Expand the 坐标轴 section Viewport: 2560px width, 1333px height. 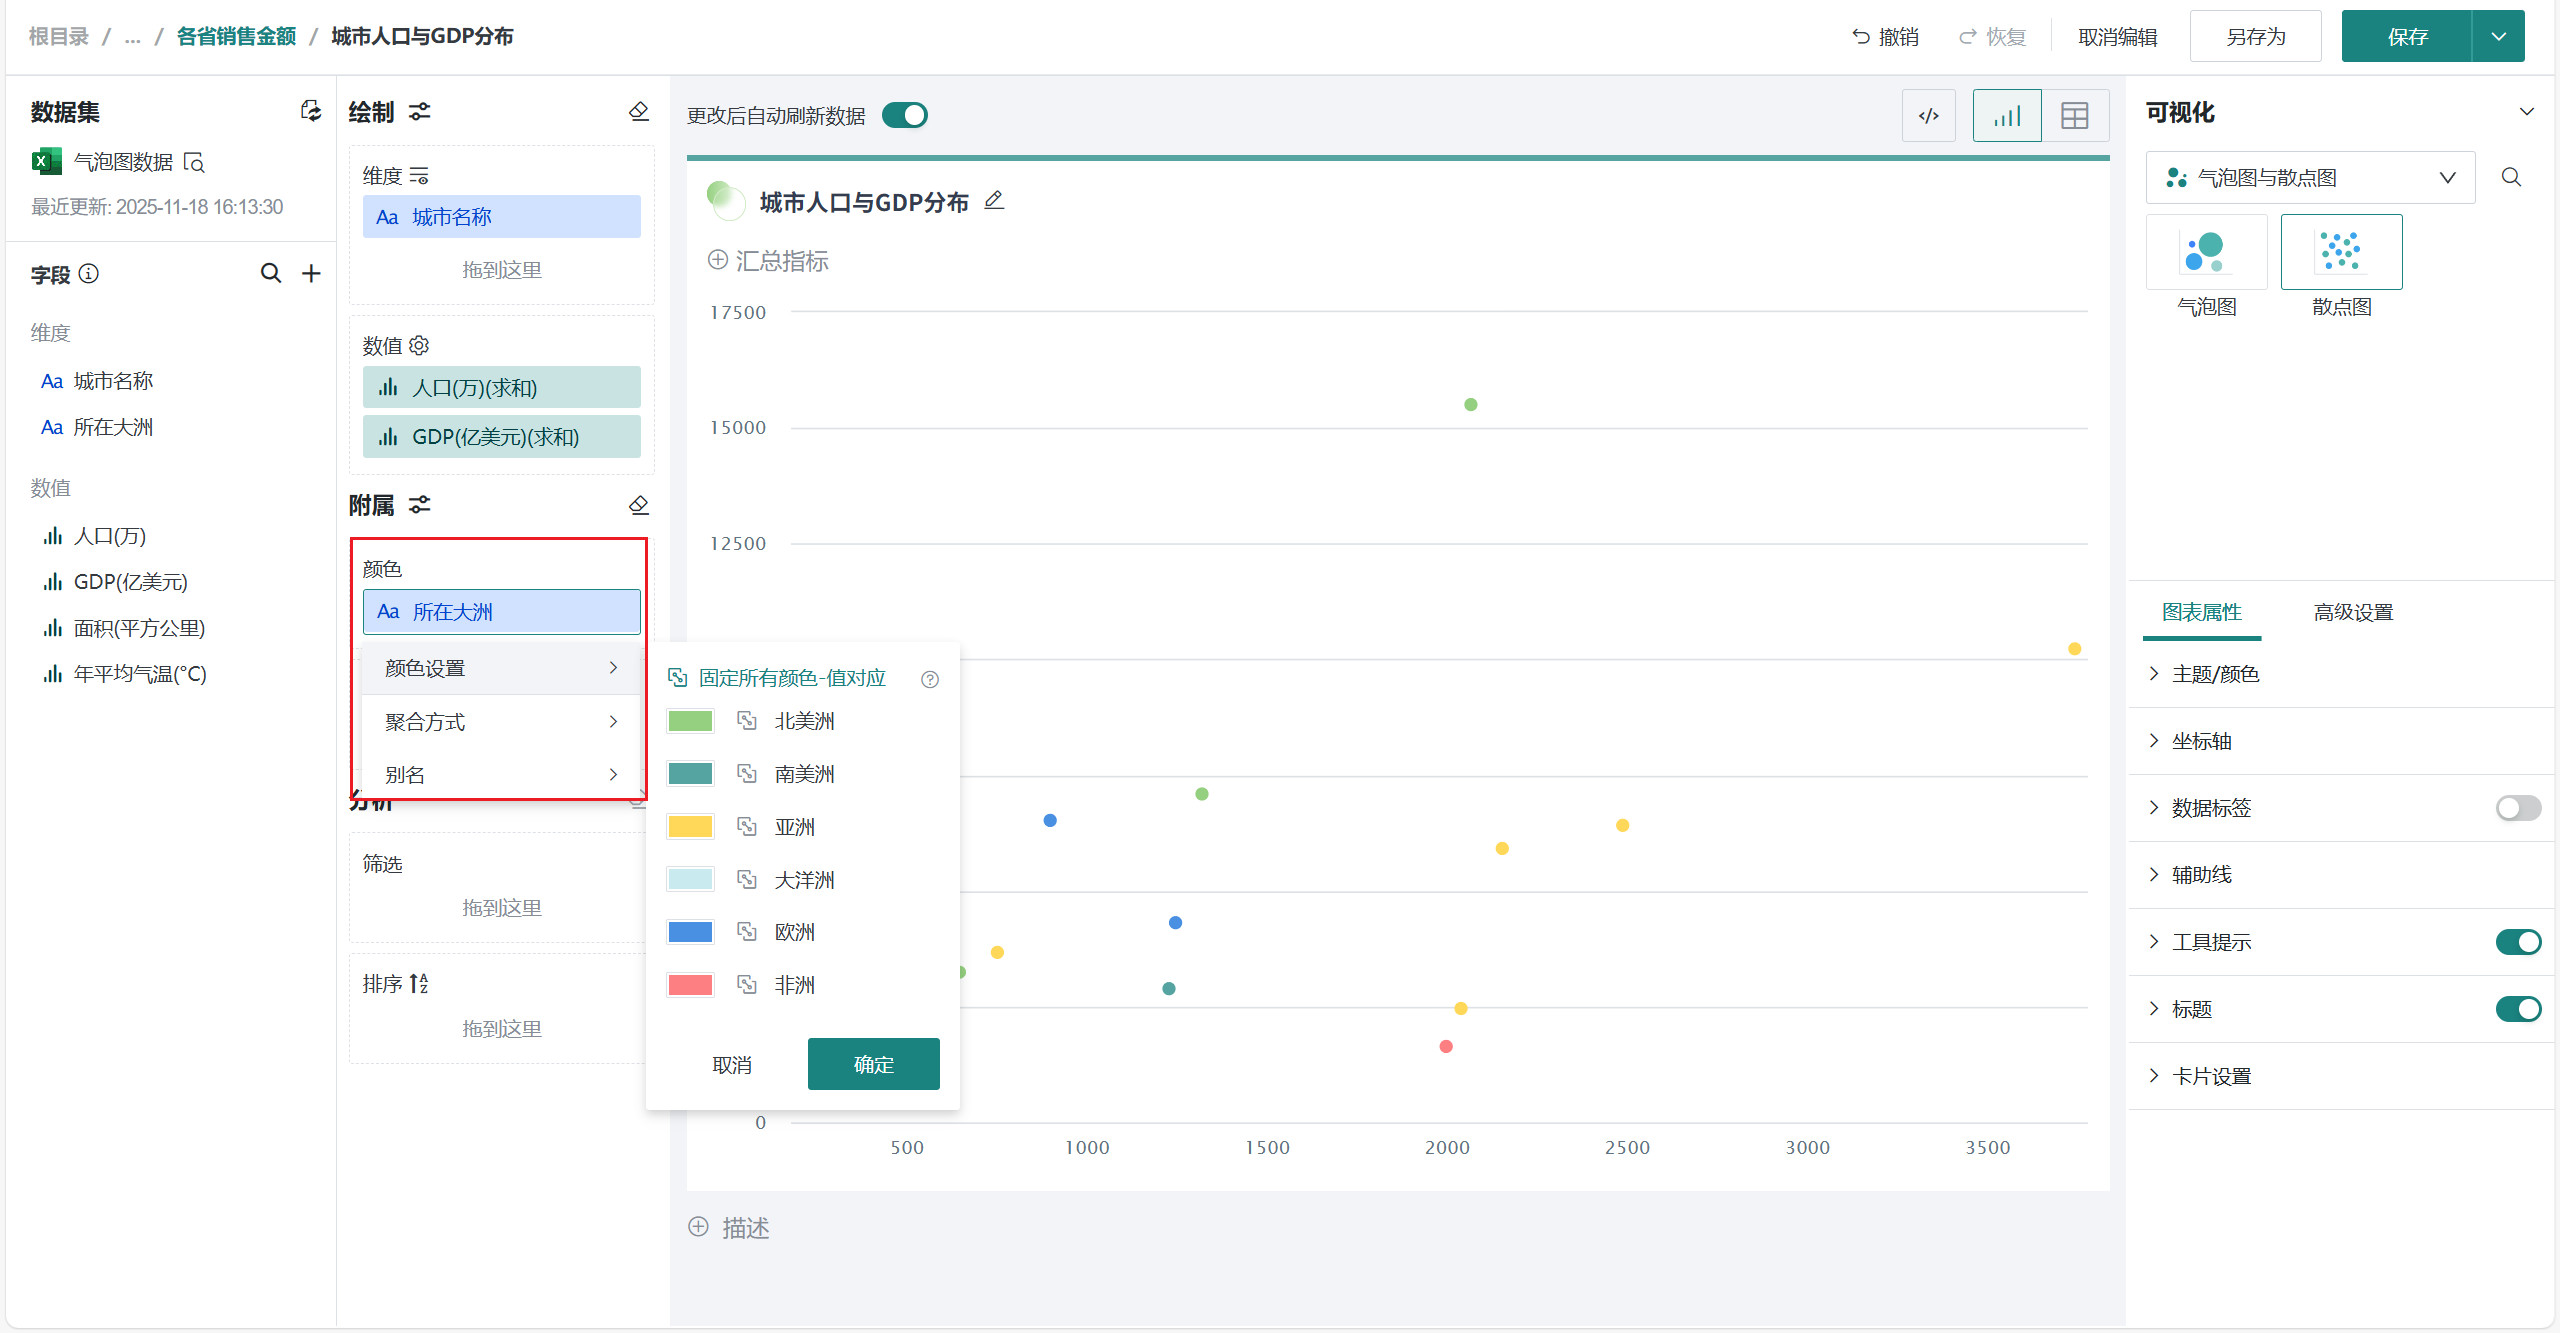[x=2201, y=741]
